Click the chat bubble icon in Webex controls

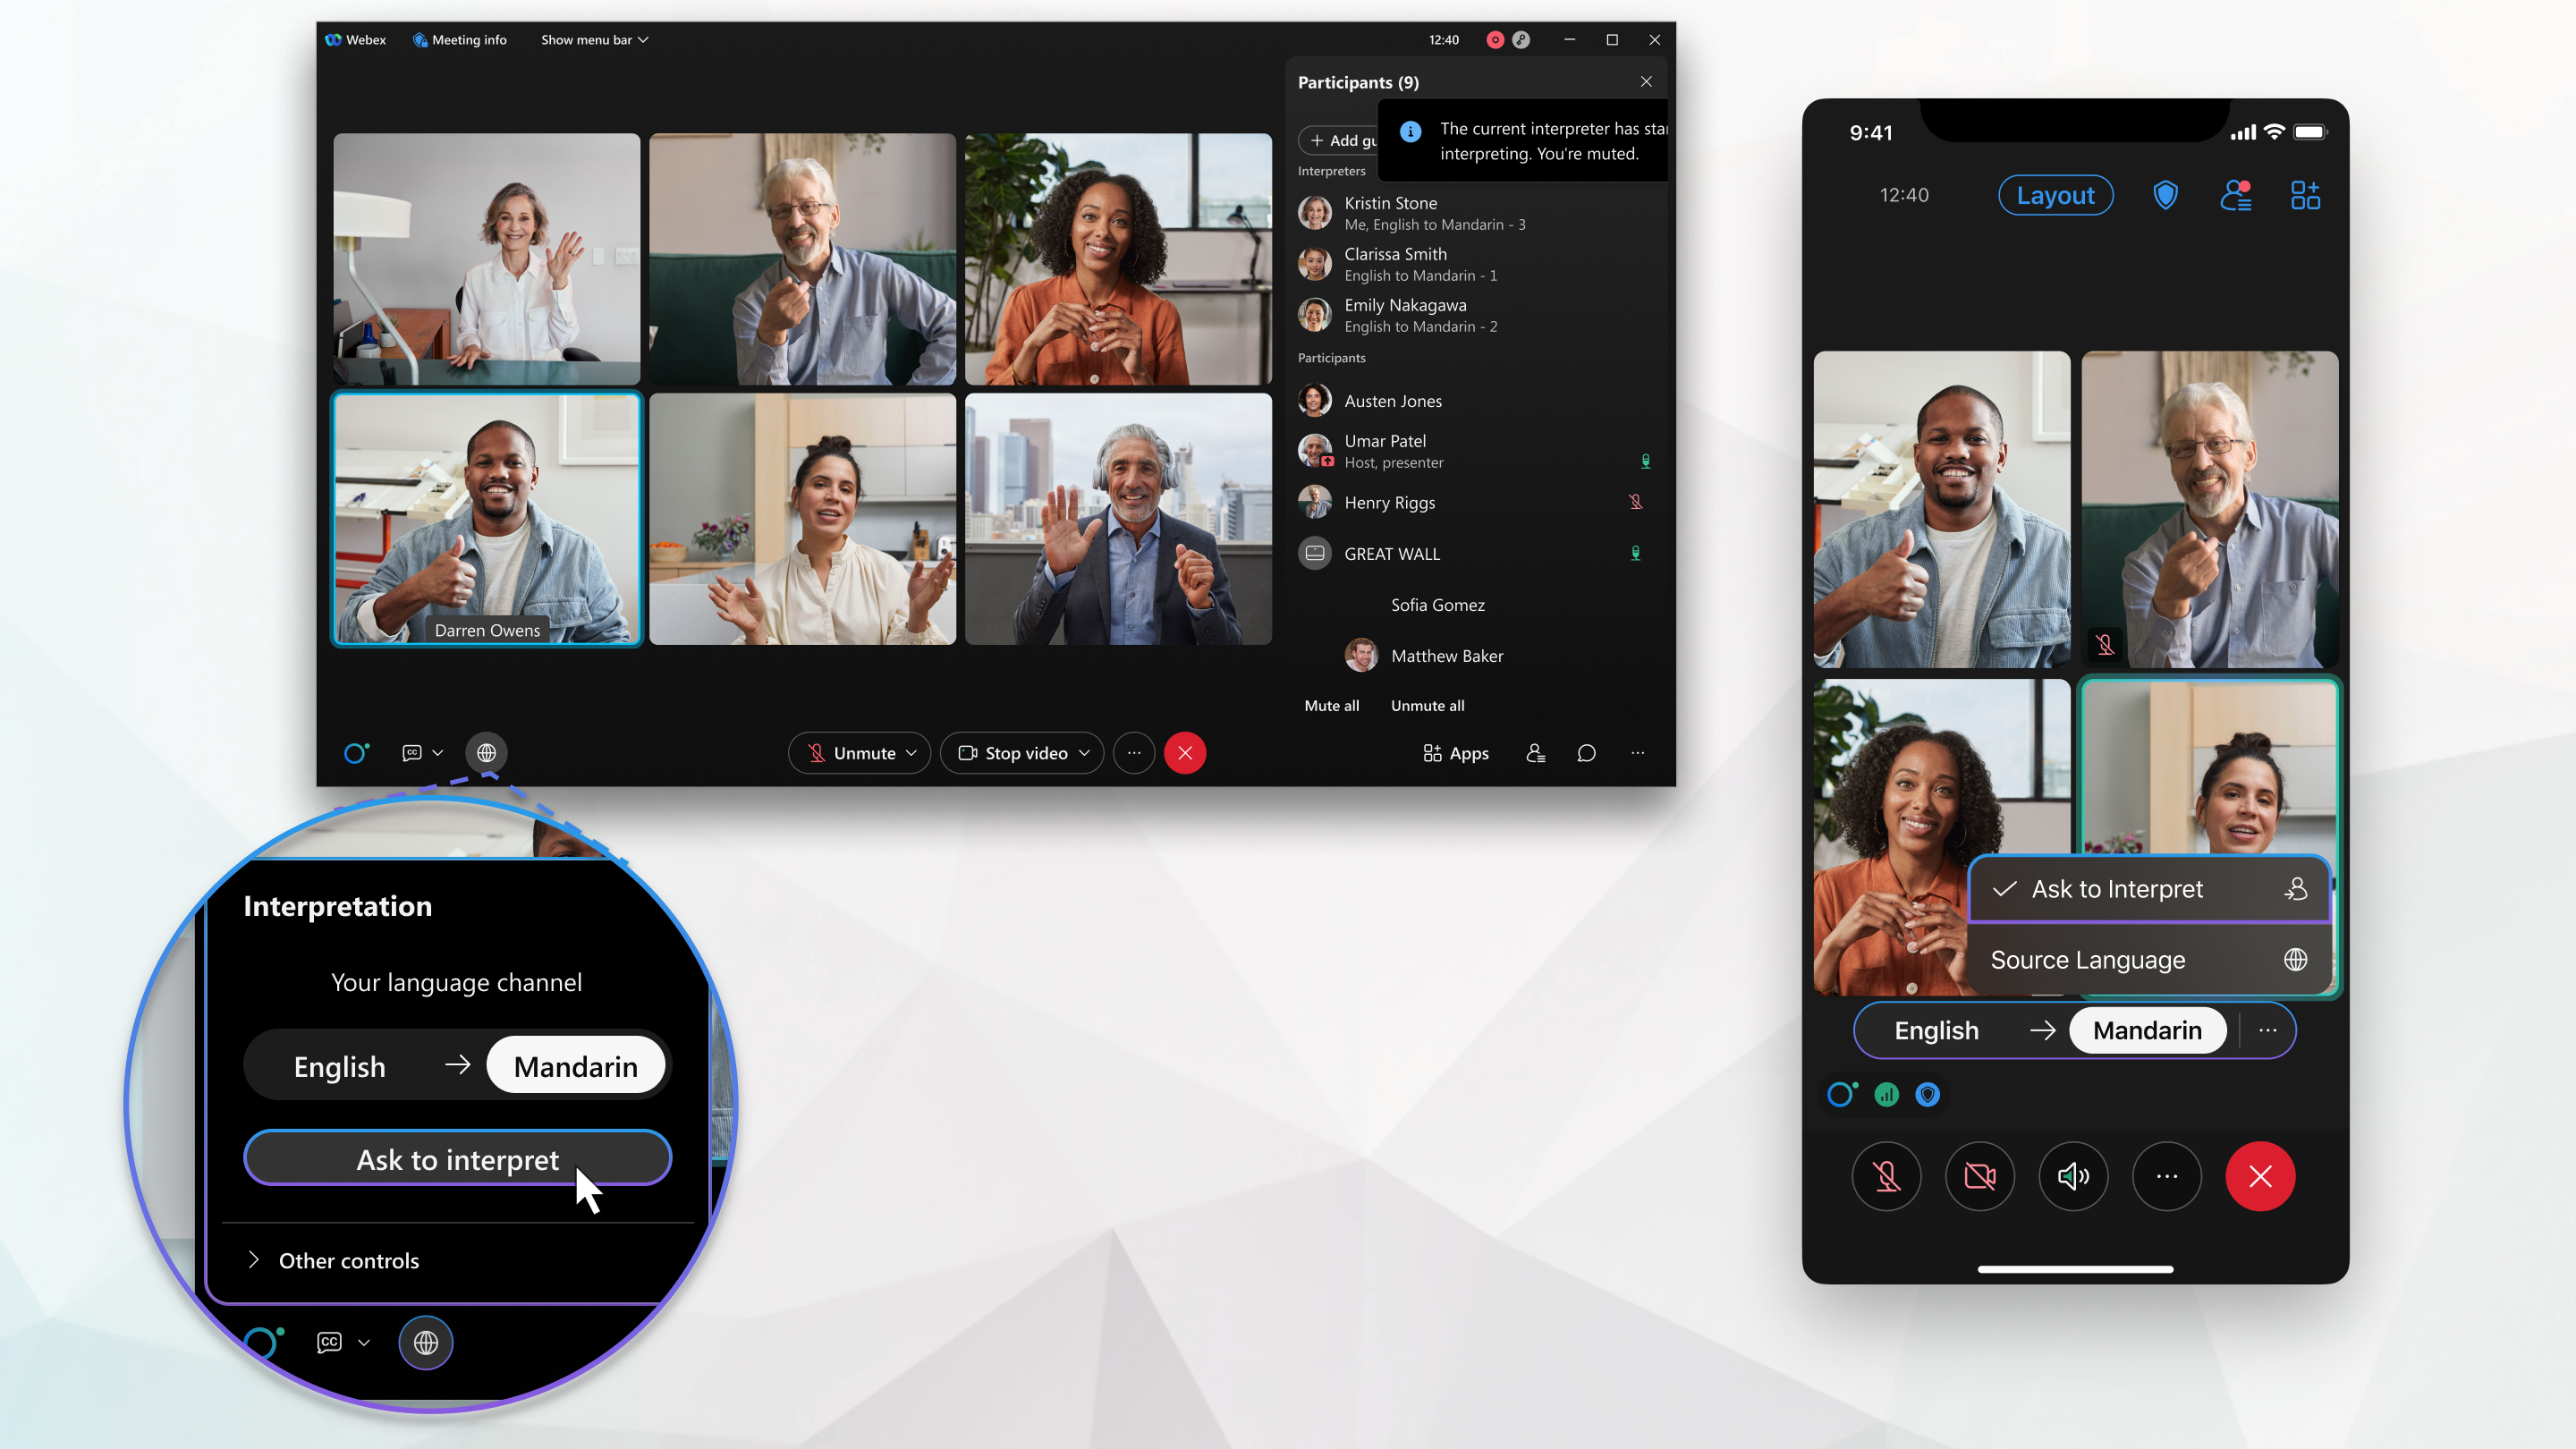pos(1585,752)
